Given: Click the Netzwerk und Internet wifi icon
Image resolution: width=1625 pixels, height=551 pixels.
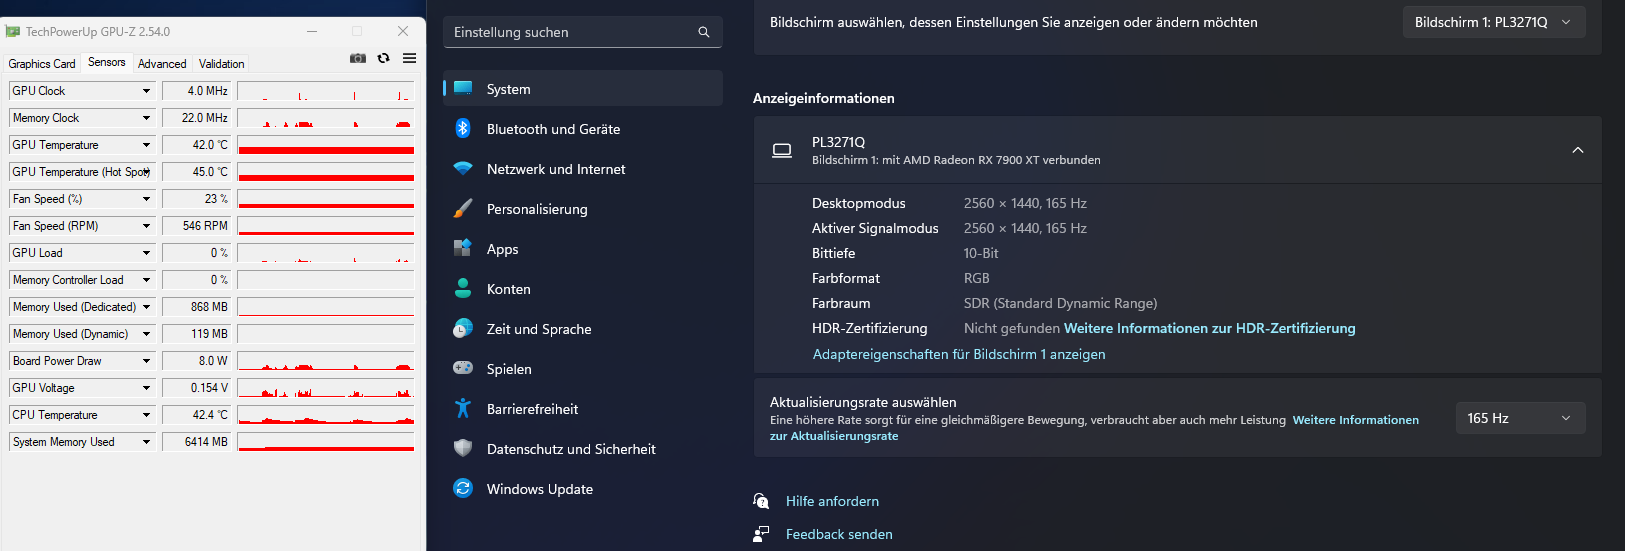Looking at the screenshot, I should tap(463, 168).
